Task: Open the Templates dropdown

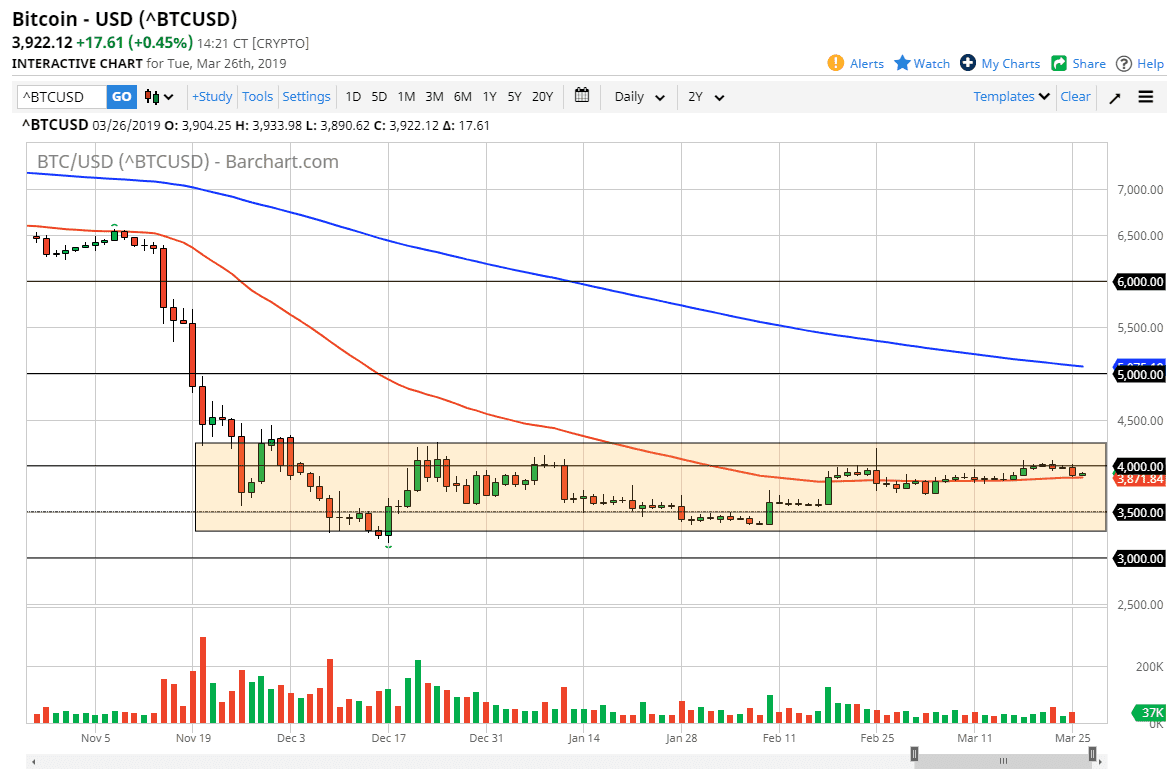Action: pyautogui.click(x=1009, y=96)
